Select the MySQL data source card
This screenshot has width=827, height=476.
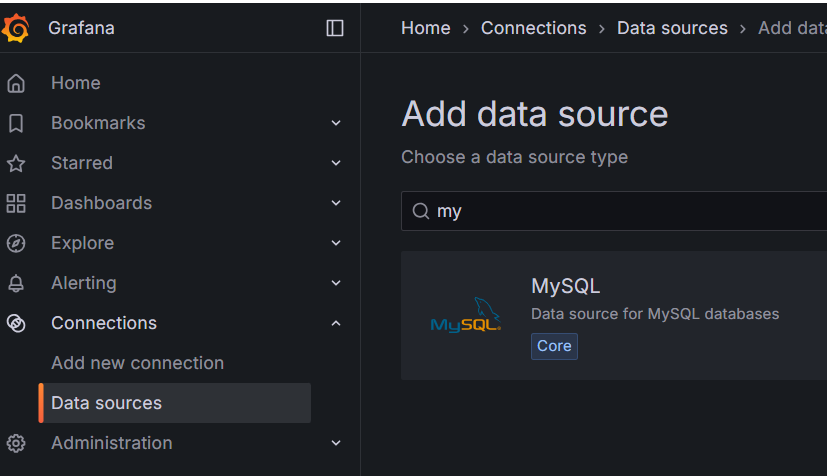[x=614, y=315]
